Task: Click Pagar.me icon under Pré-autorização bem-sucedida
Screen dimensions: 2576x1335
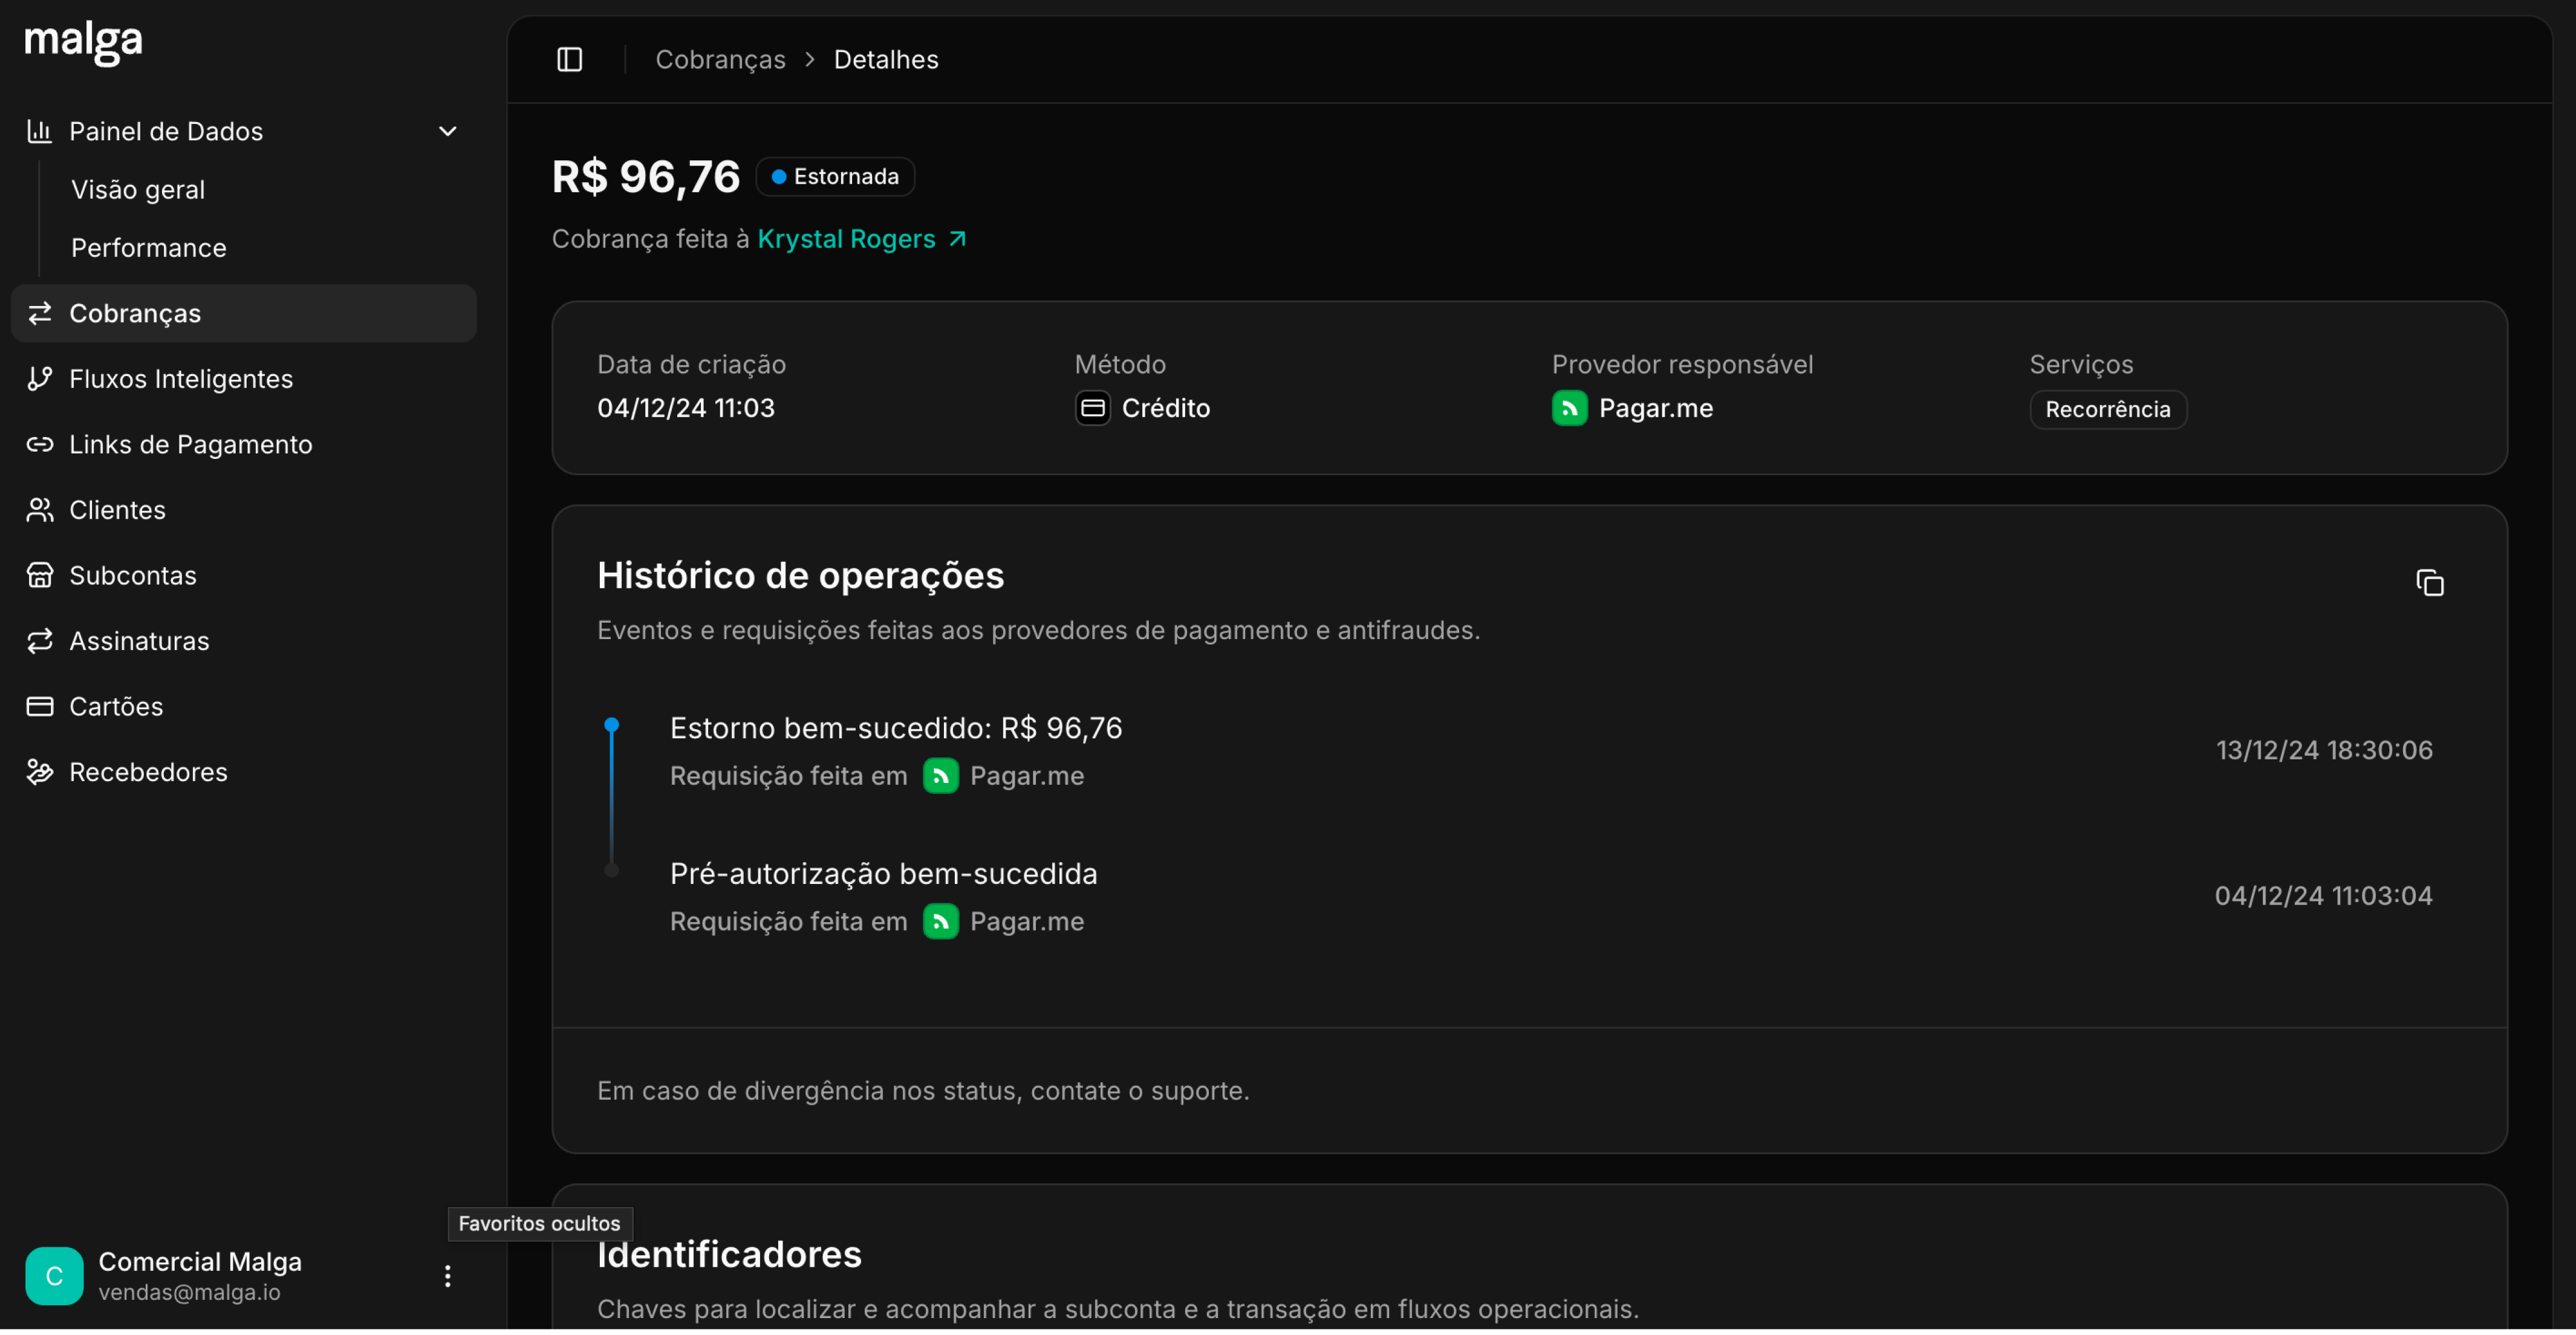Action: coord(940,922)
